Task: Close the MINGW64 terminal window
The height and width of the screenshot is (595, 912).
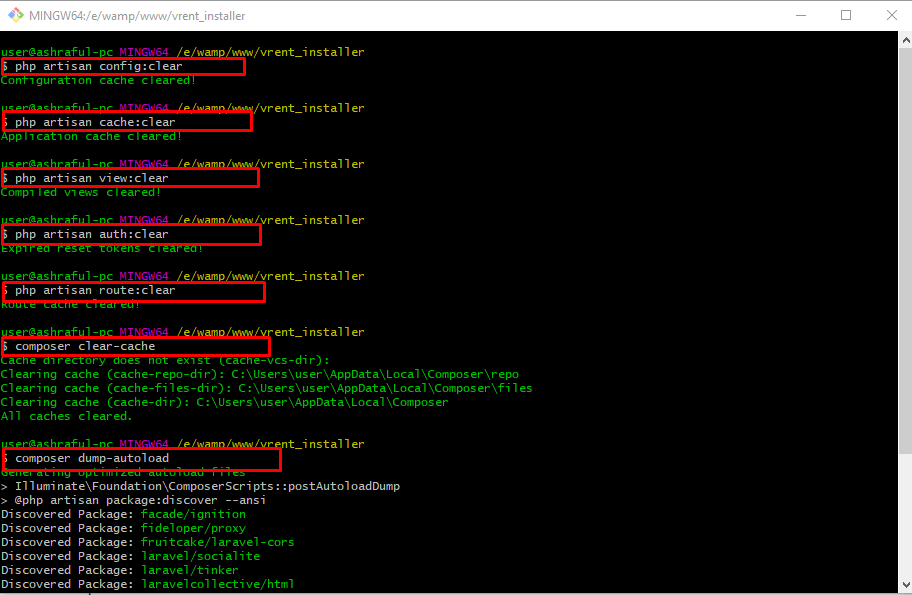Action: (891, 16)
